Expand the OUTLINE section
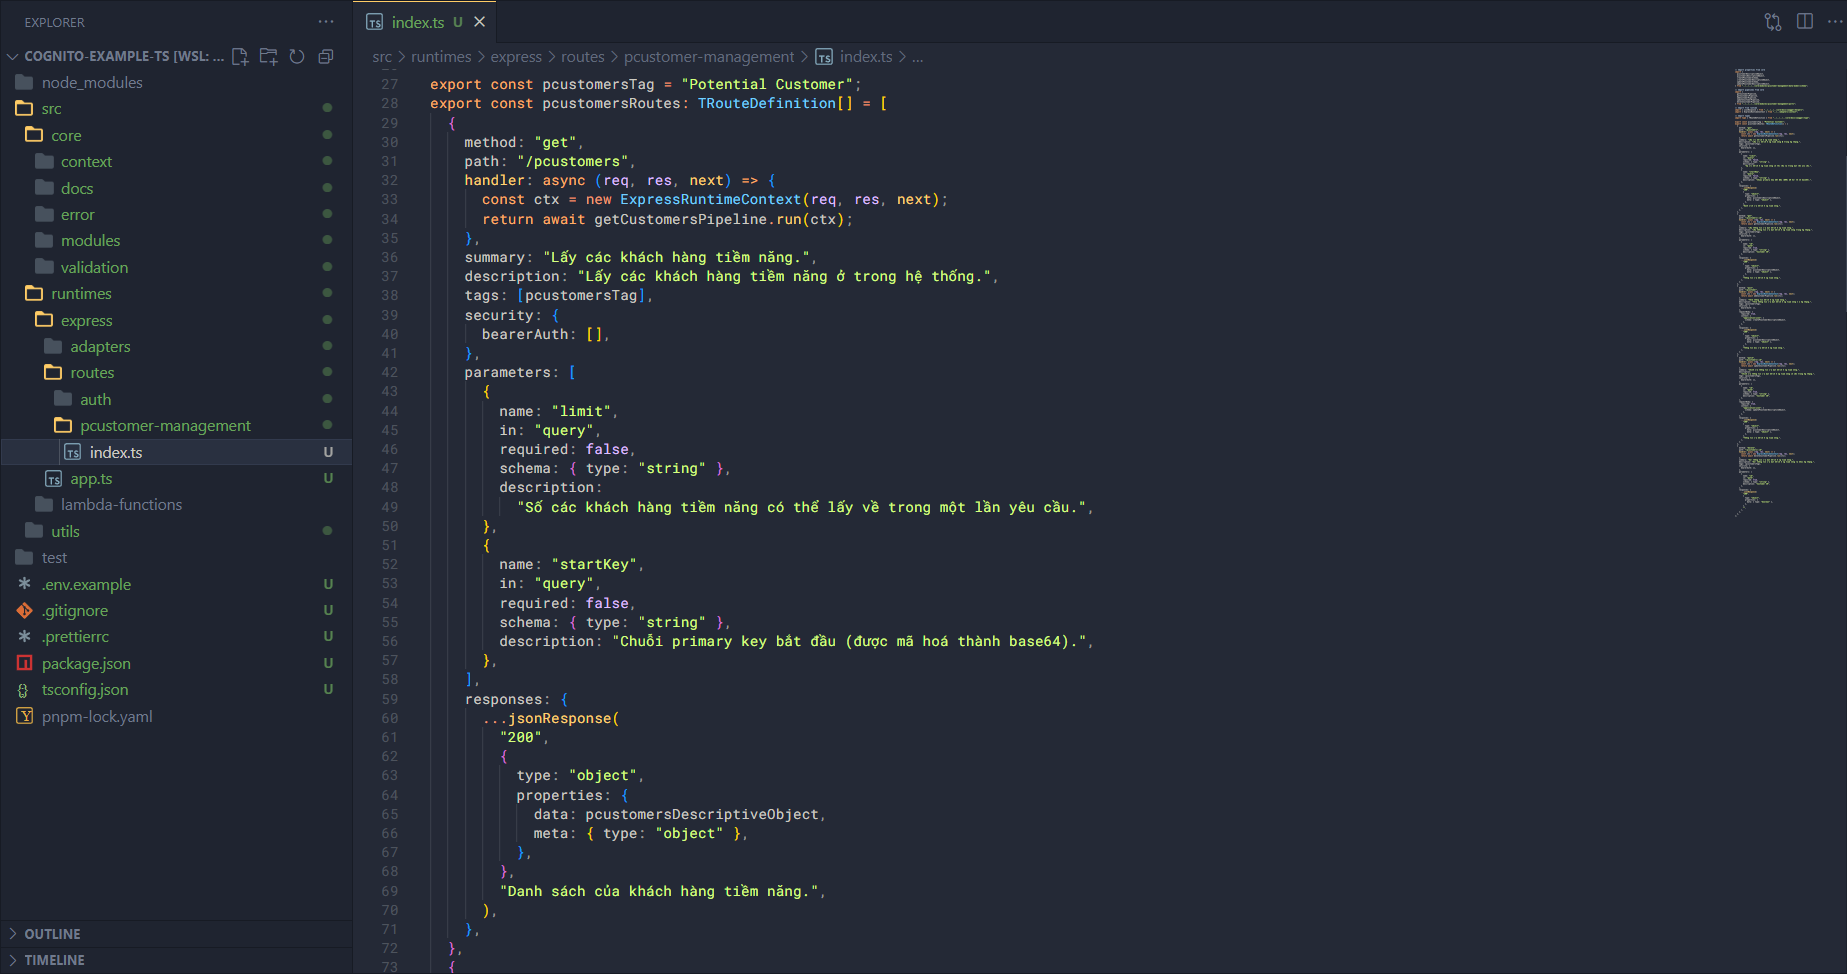Image resolution: width=1847 pixels, height=974 pixels. coord(52,933)
